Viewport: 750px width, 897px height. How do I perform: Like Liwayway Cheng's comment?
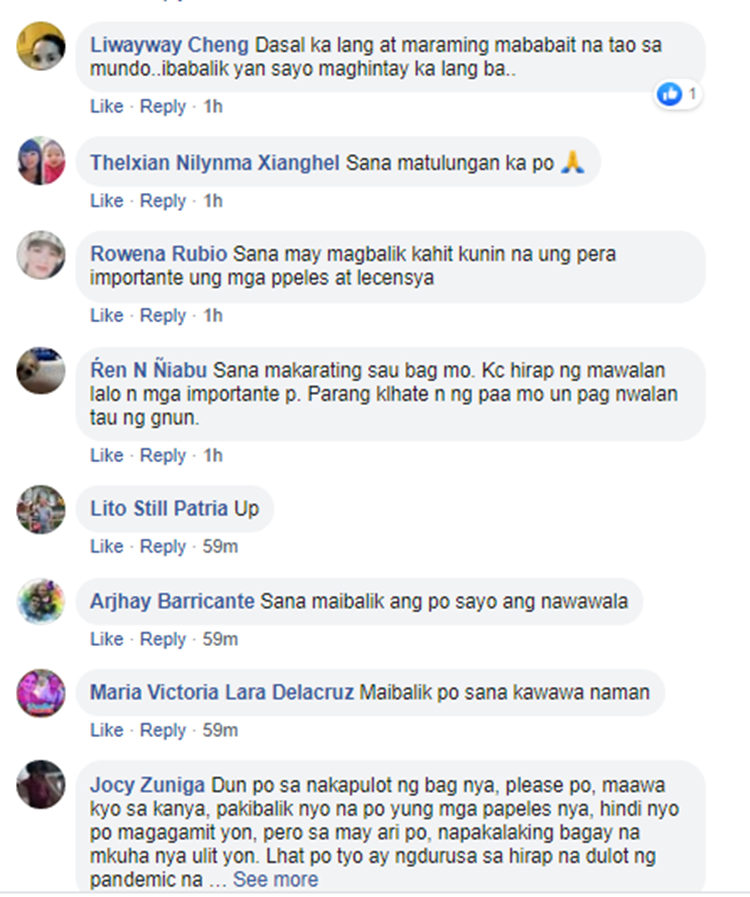(x=106, y=106)
